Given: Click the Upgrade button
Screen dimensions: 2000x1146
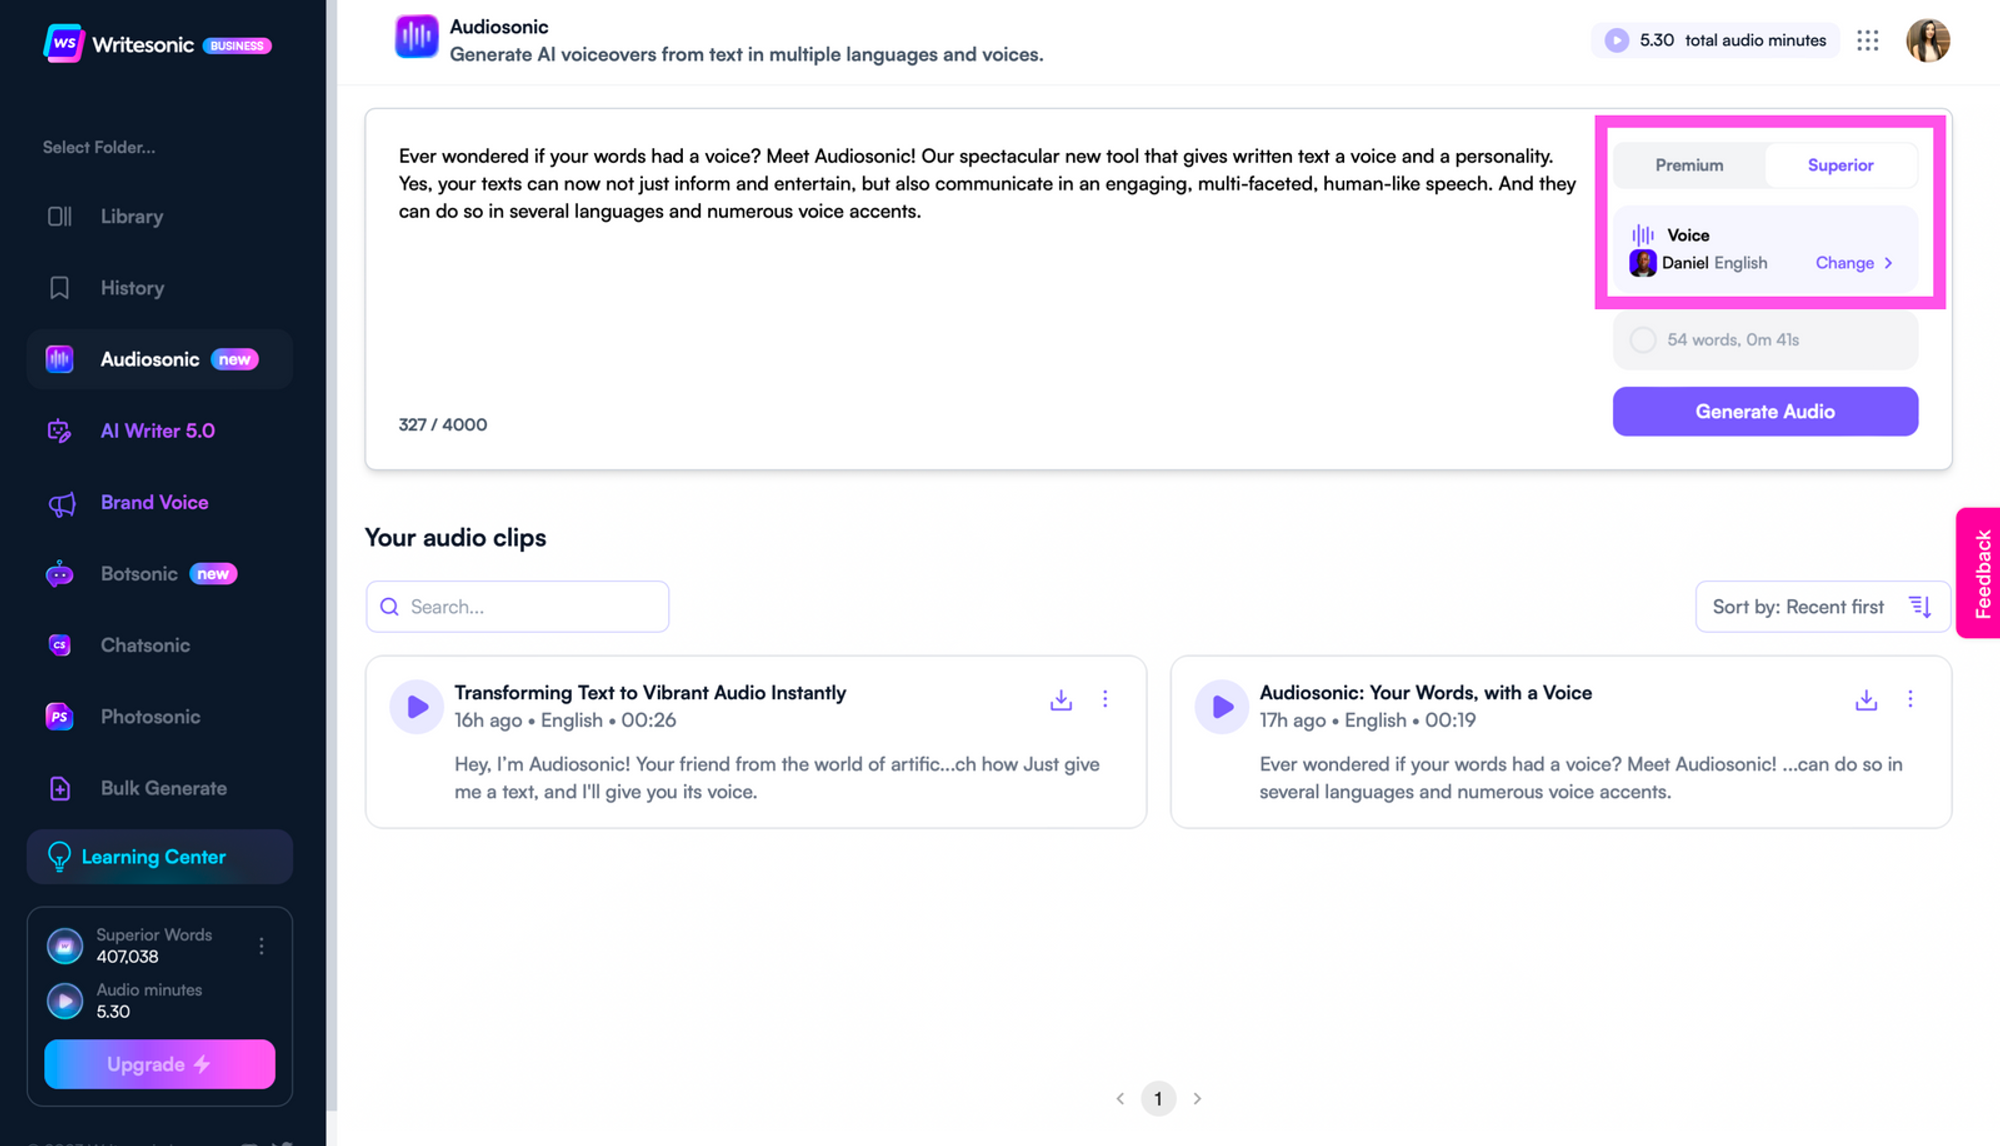Looking at the screenshot, I should tap(159, 1062).
